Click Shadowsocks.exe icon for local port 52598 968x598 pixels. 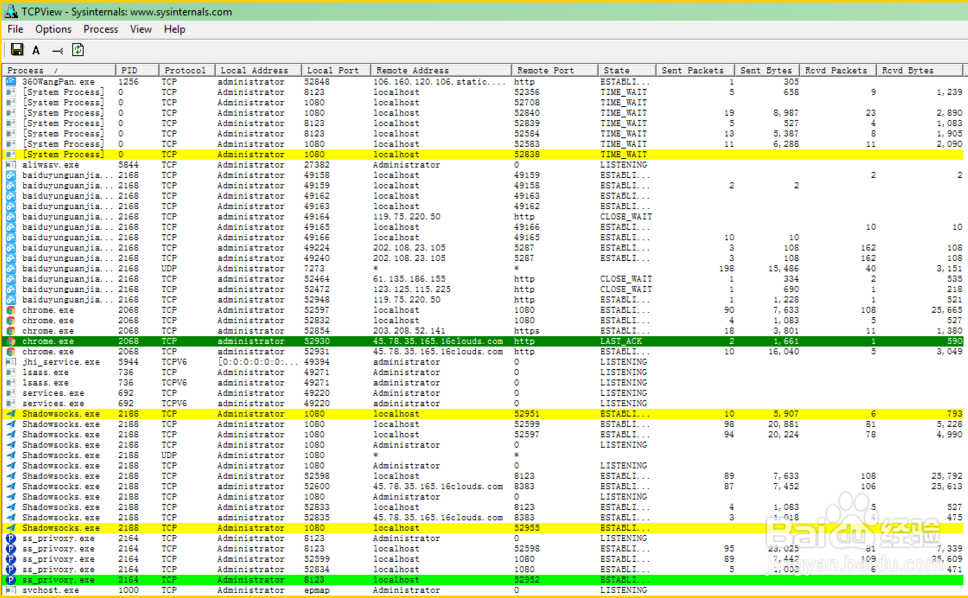click(11, 476)
